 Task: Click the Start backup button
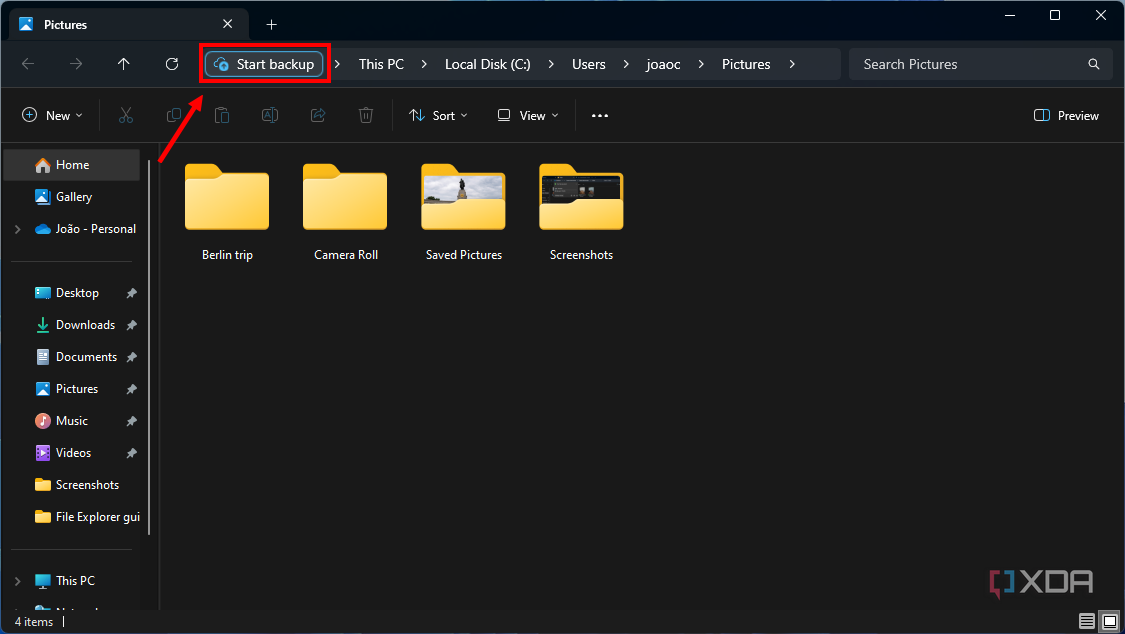click(x=264, y=63)
